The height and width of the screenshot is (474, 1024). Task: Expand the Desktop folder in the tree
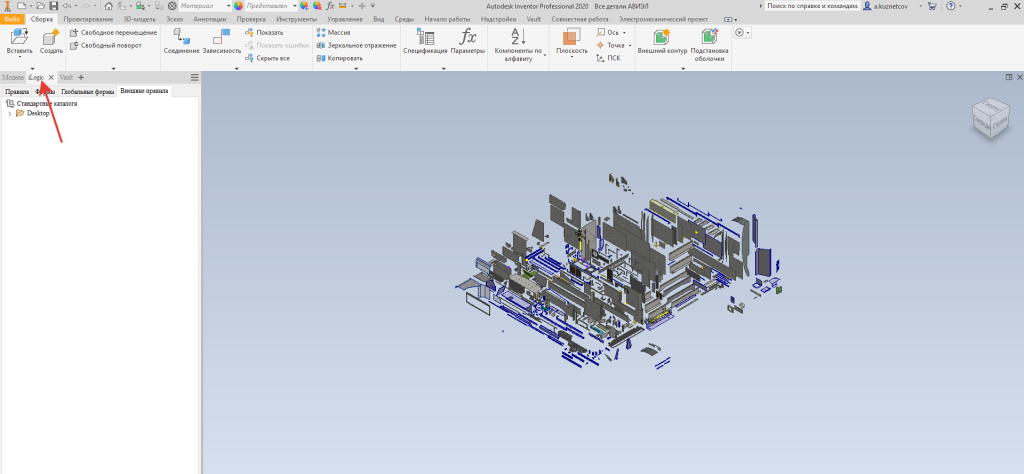(x=9, y=113)
